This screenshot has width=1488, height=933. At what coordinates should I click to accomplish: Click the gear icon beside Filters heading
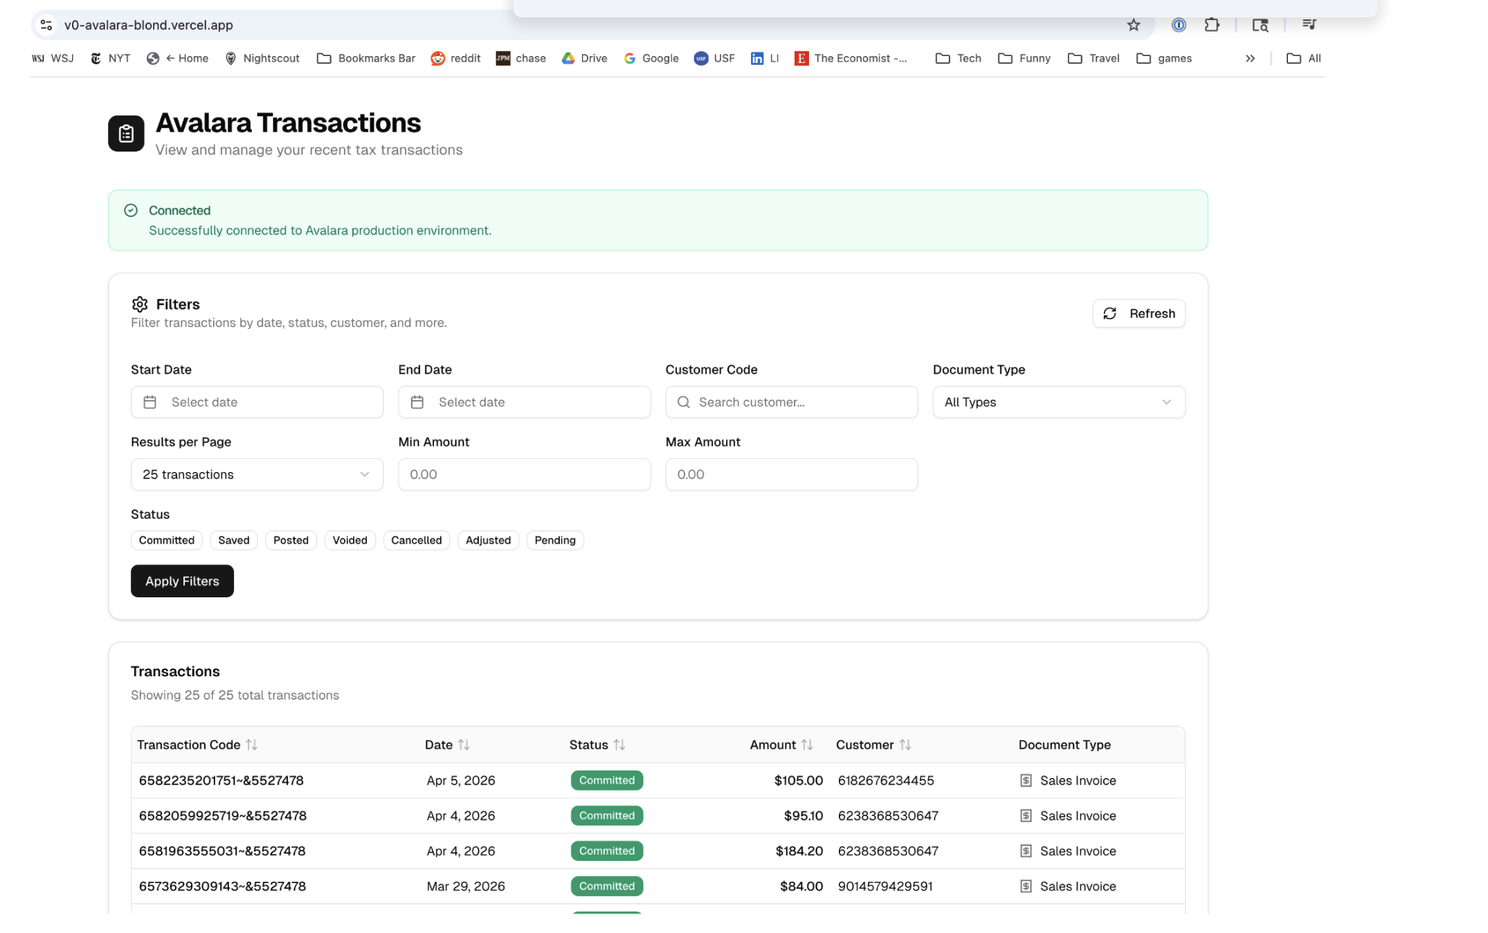click(x=139, y=304)
